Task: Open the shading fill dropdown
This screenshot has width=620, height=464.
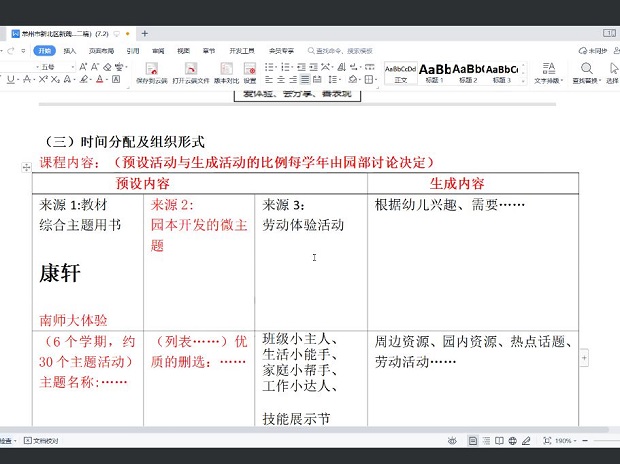Action: [x=359, y=80]
